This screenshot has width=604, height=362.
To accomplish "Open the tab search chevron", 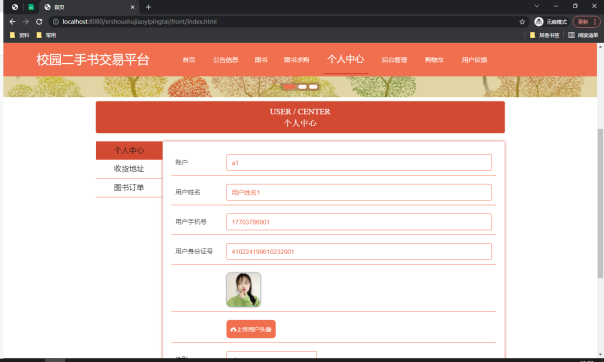I will pyautogui.click(x=537, y=6).
